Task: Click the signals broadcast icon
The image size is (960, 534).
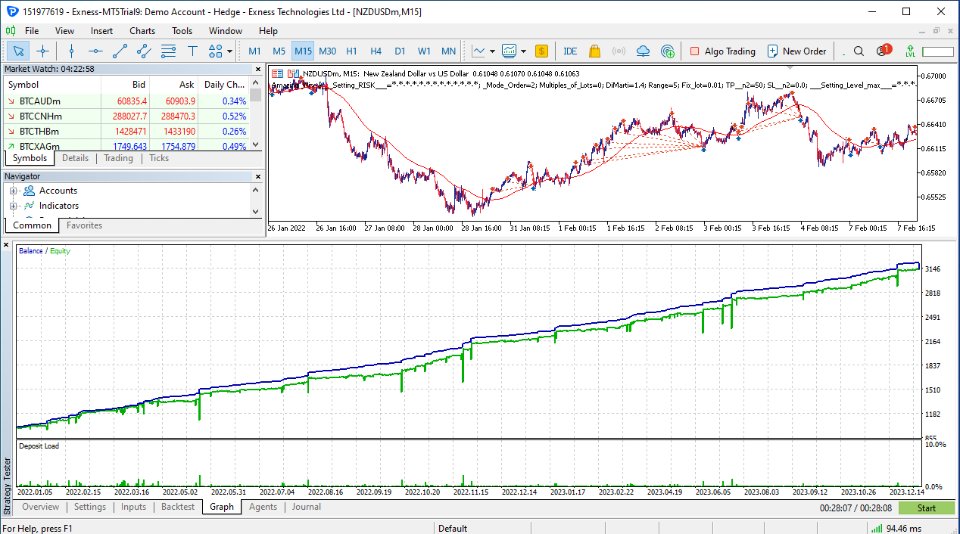Action: tap(618, 51)
